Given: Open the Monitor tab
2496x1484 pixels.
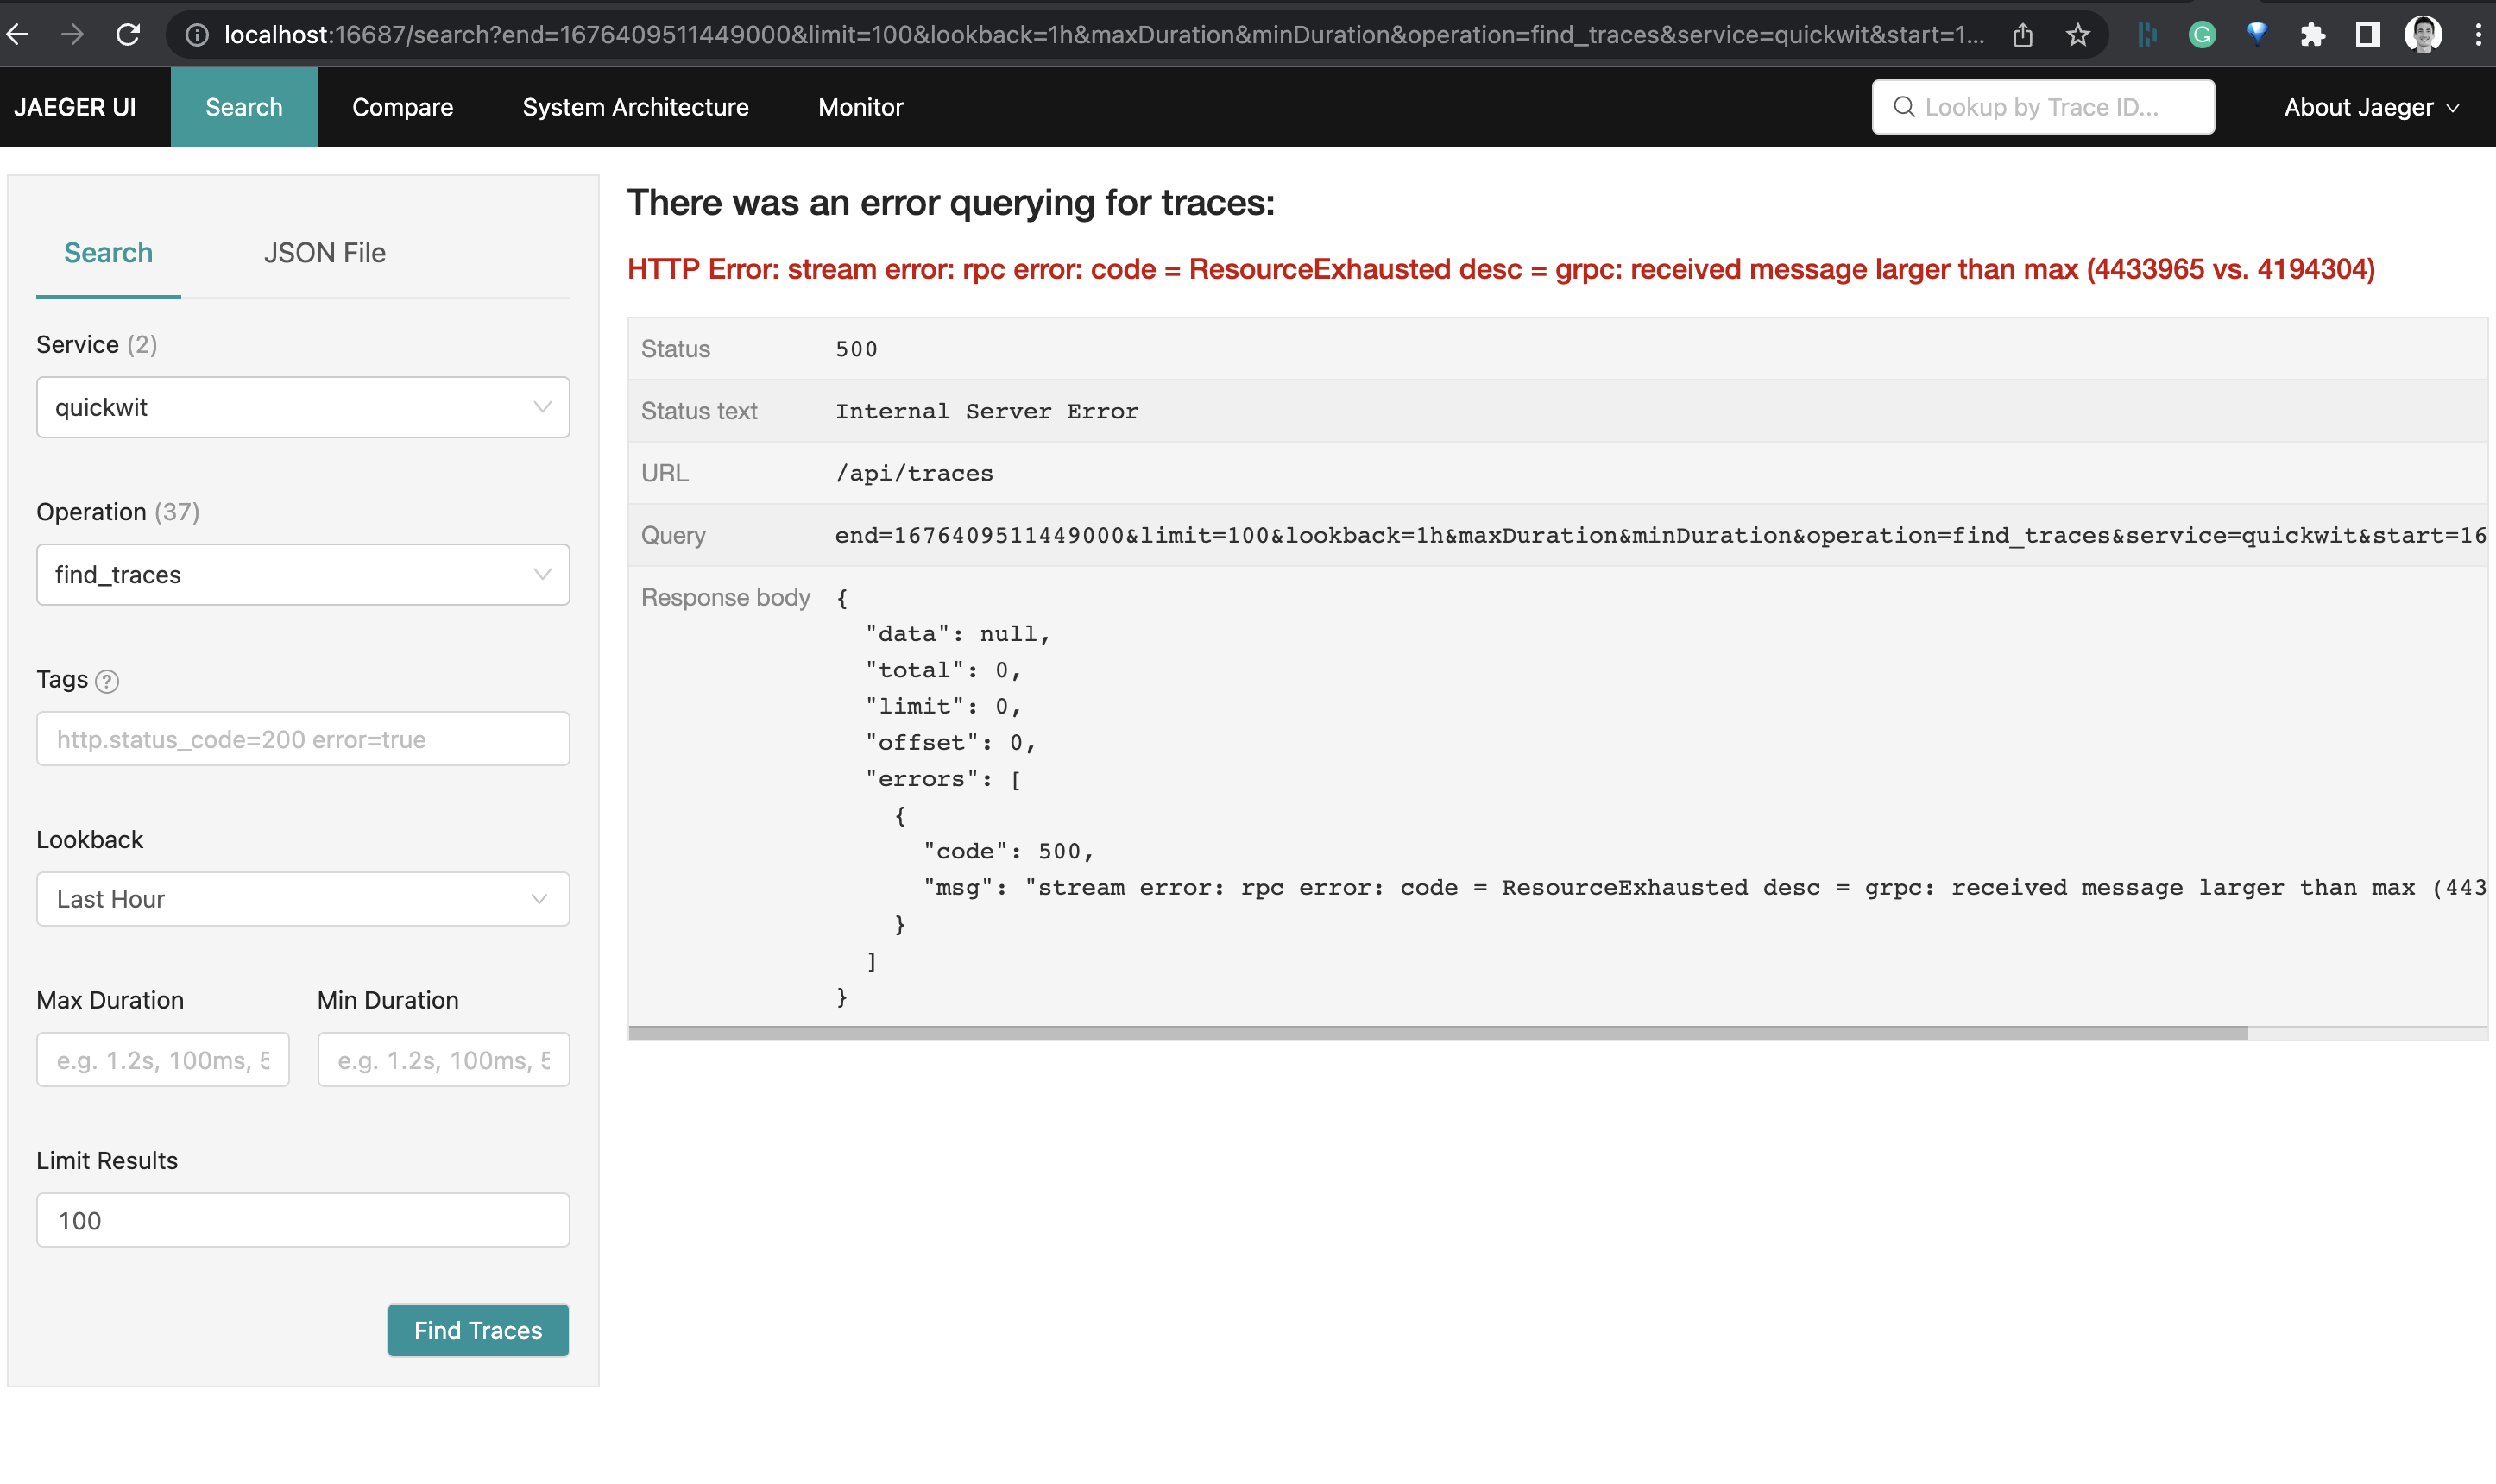Looking at the screenshot, I should pos(860,107).
